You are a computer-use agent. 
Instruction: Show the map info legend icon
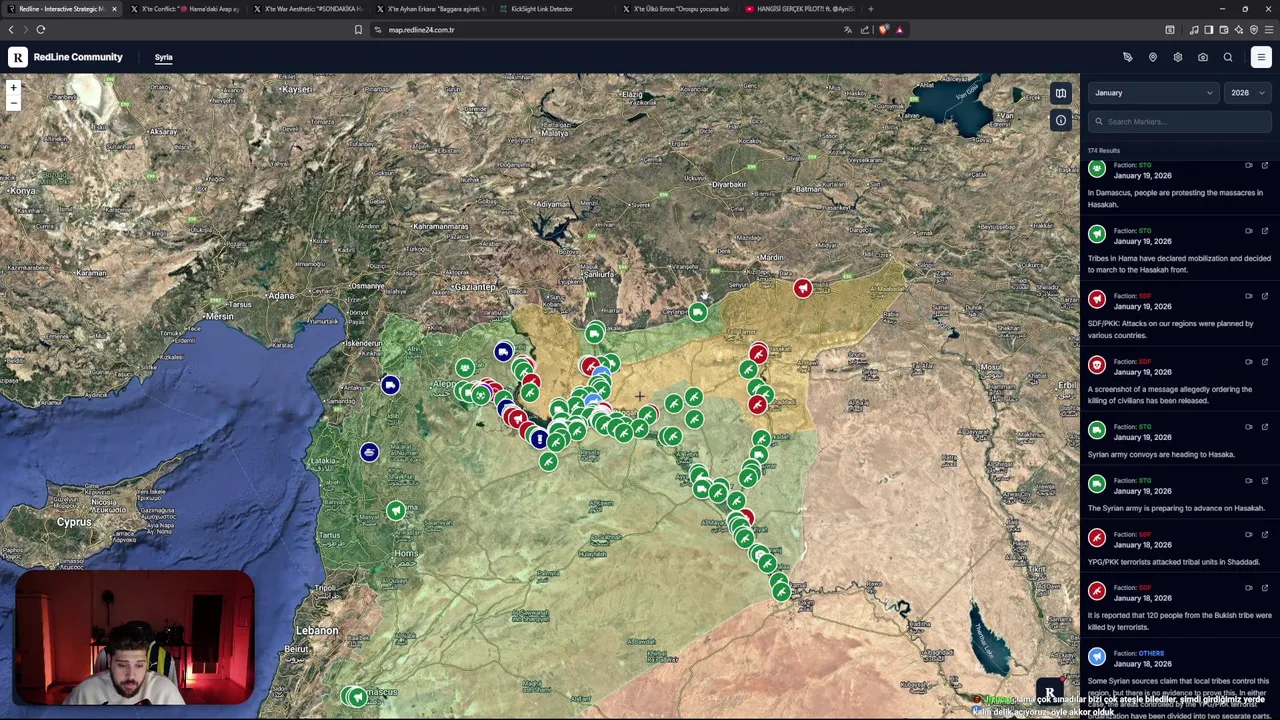[x=1061, y=120]
